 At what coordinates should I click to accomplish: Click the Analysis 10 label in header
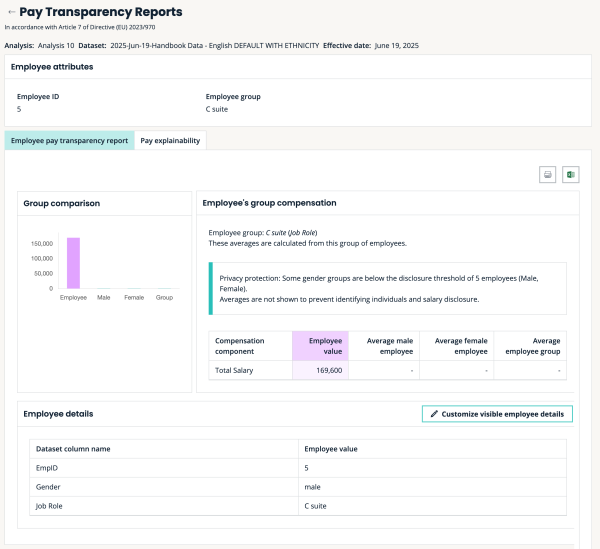pos(56,45)
